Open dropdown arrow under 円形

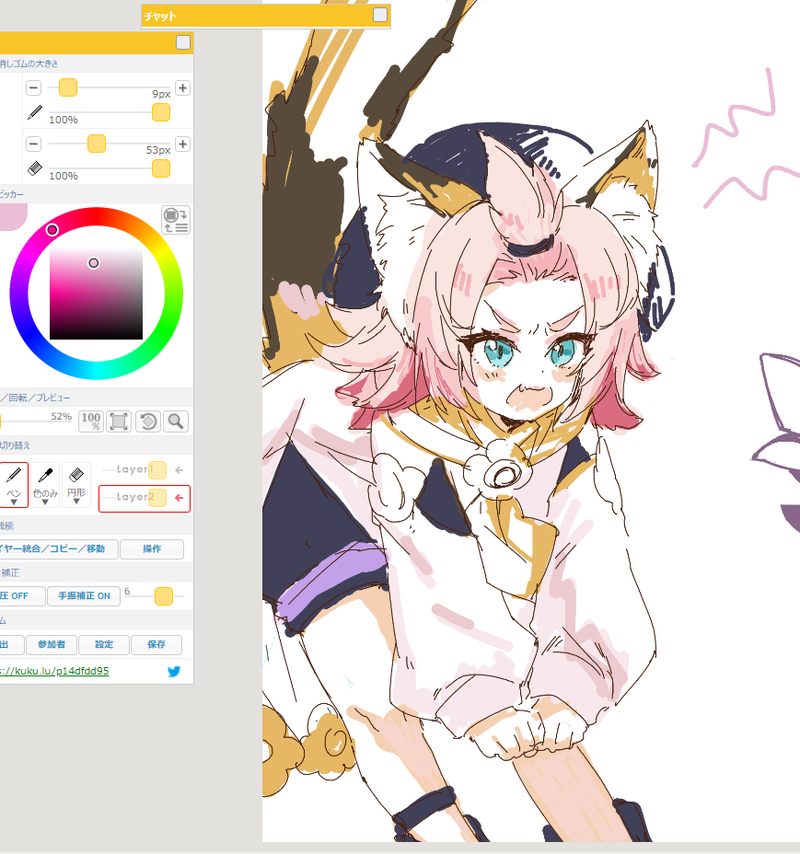76,502
